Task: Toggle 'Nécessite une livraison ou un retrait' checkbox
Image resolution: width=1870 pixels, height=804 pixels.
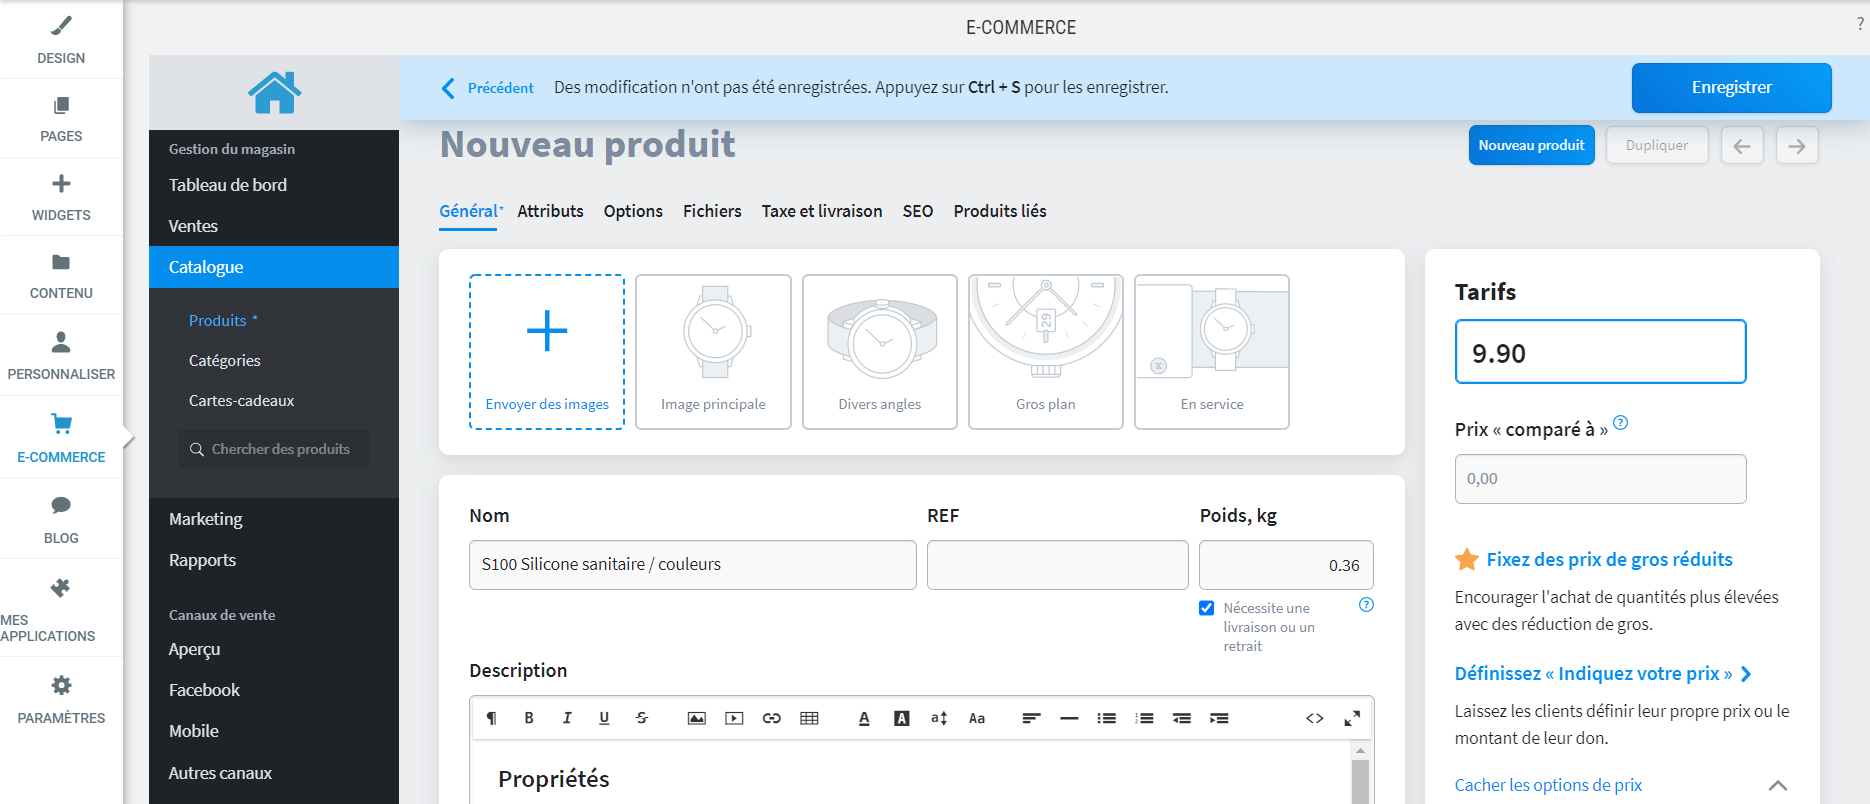Action: pos(1207,608)
